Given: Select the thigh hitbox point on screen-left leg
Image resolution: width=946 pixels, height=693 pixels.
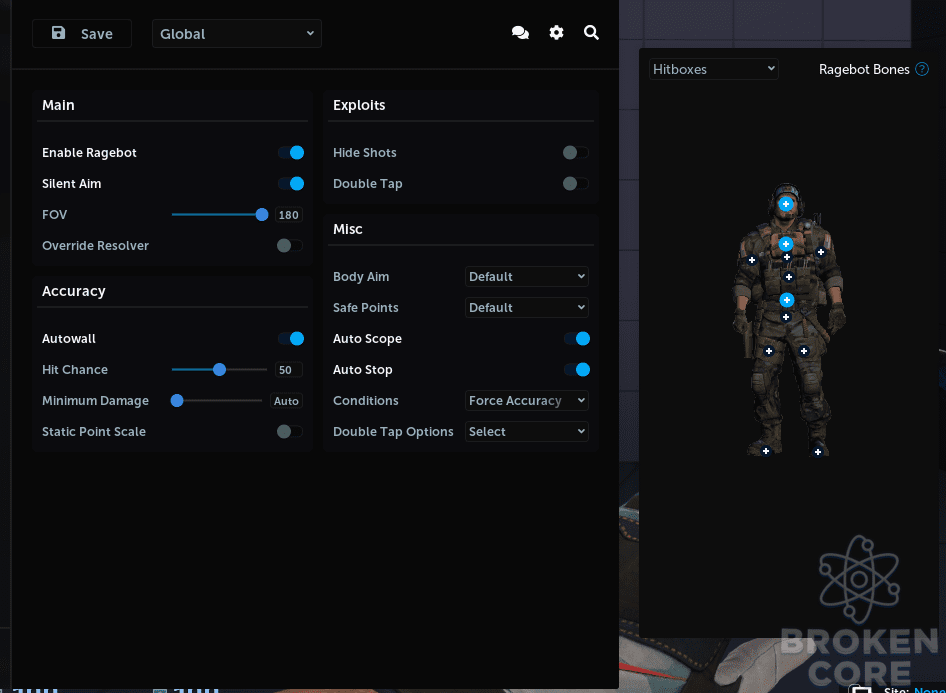Looking at the screenshot, I should click(769, 351).
